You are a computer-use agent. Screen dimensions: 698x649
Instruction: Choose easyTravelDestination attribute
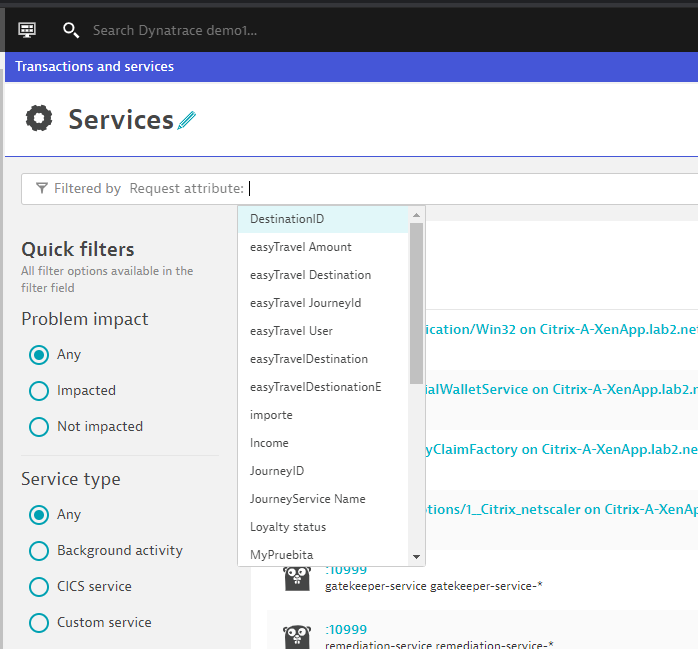tap(323, 359)
